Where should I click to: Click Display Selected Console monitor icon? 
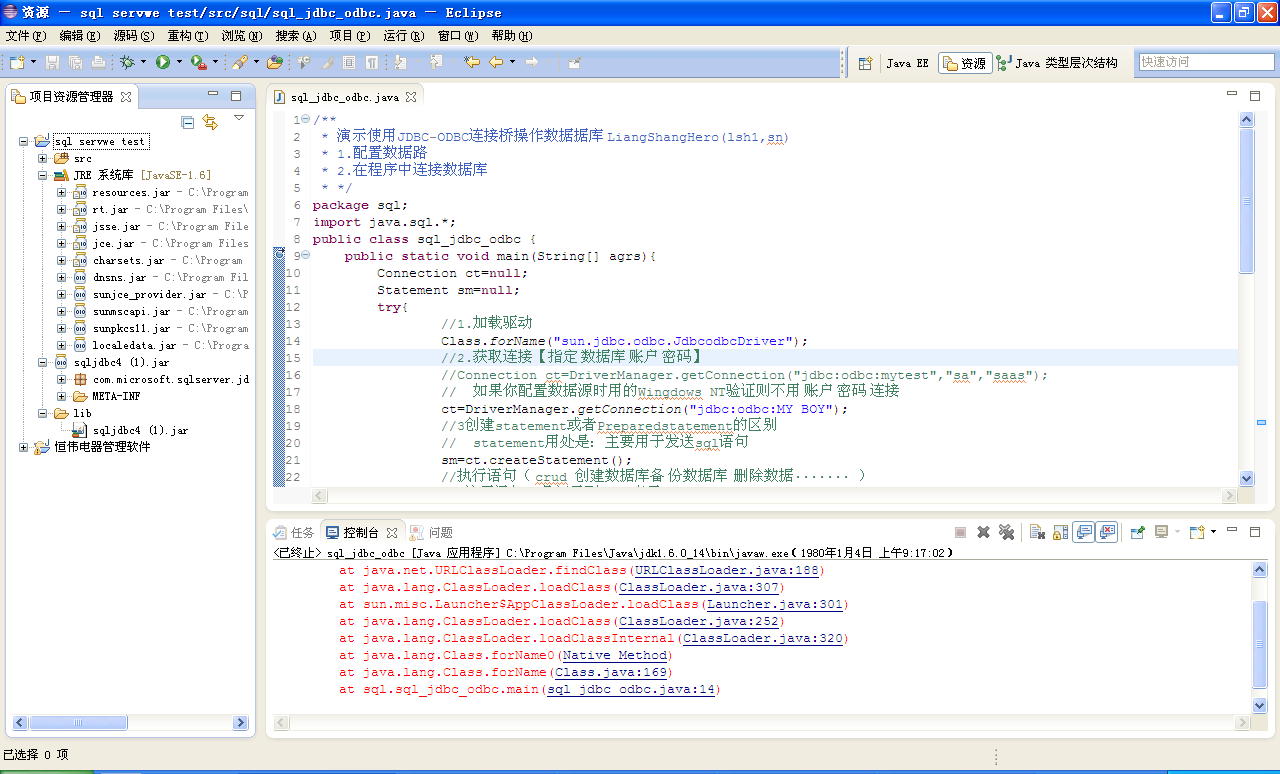click(x=1161, y=532)
